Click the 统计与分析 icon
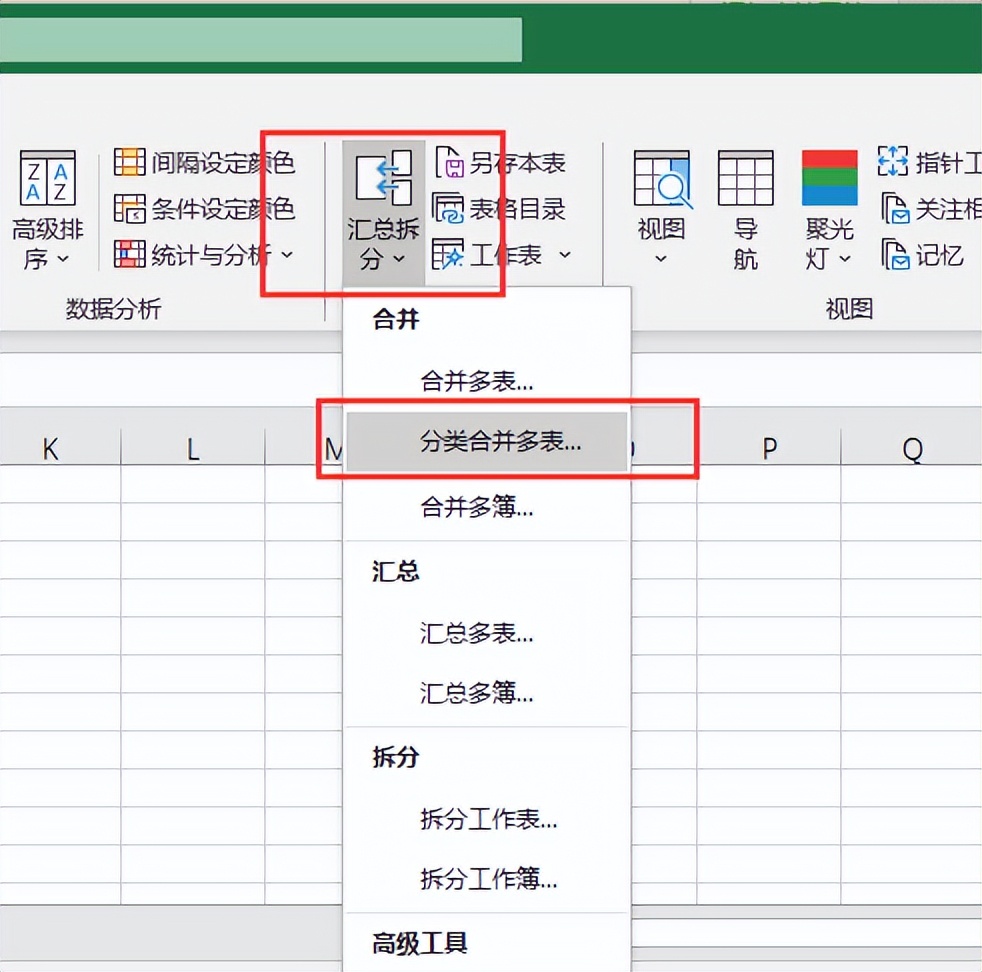The width and height of the screenshot is (982, 972). click(131, 255)
